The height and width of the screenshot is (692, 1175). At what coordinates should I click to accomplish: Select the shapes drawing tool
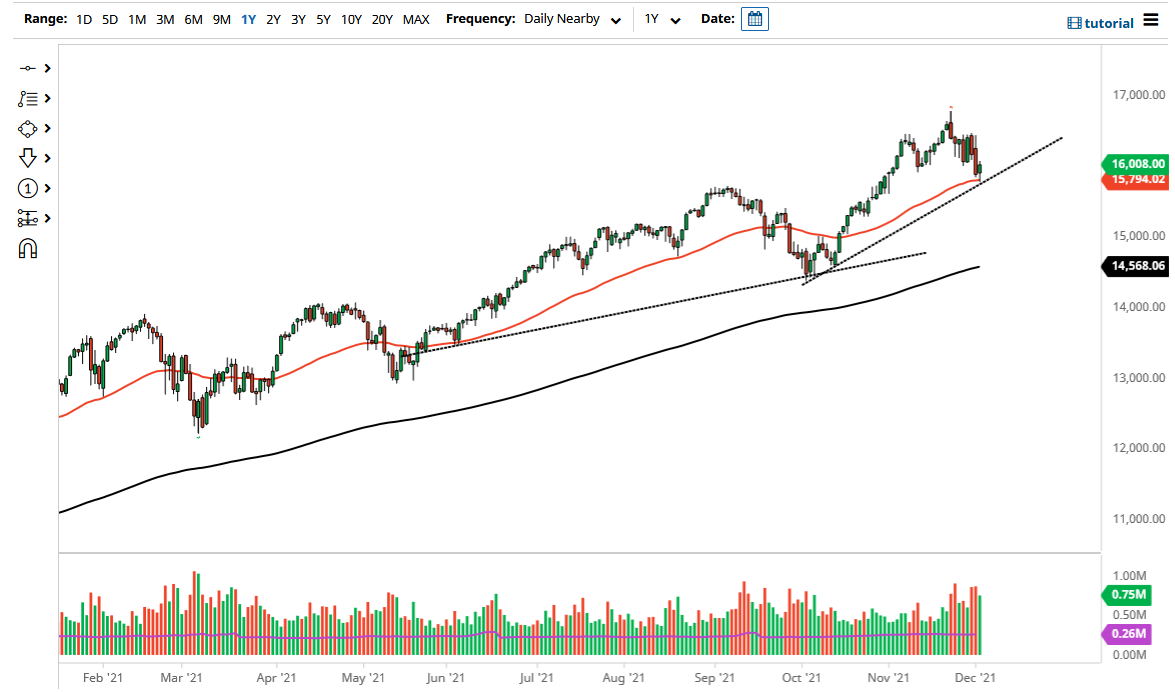coord(28,128)
